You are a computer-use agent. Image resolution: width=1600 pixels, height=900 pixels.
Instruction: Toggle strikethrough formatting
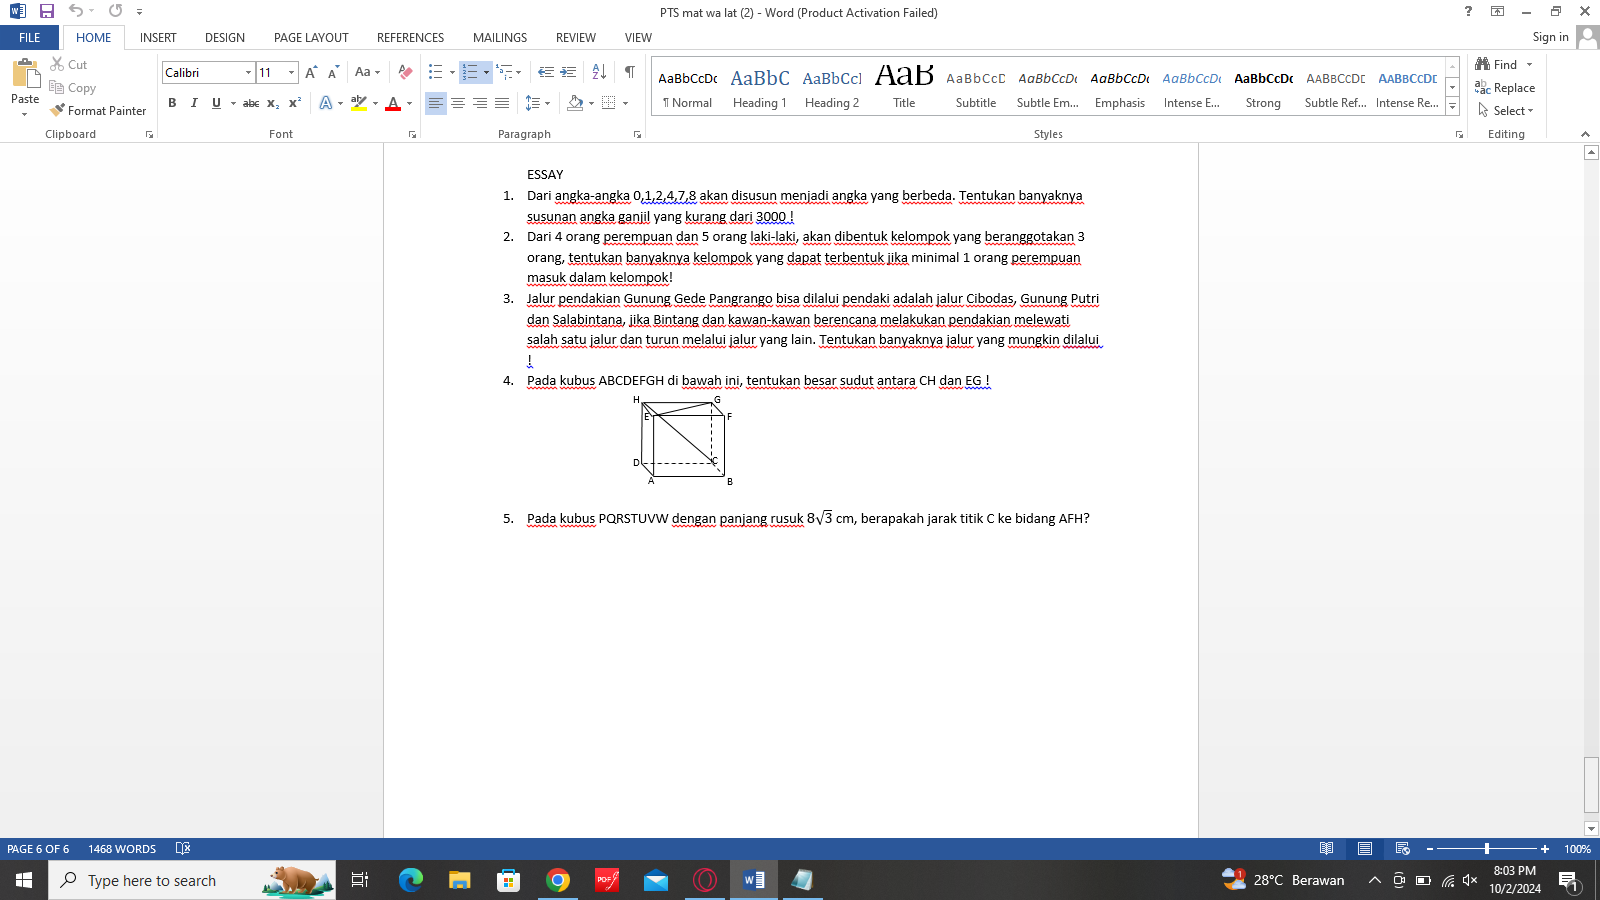pyautogui.click(x=251, y=103)
